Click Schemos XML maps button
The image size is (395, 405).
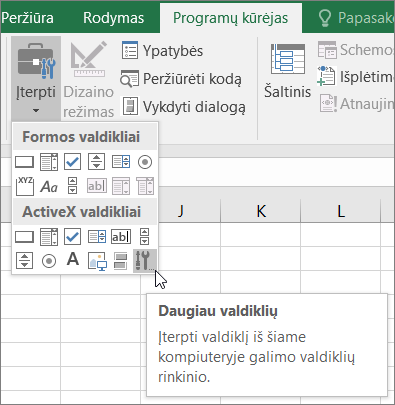click(356, 50)
